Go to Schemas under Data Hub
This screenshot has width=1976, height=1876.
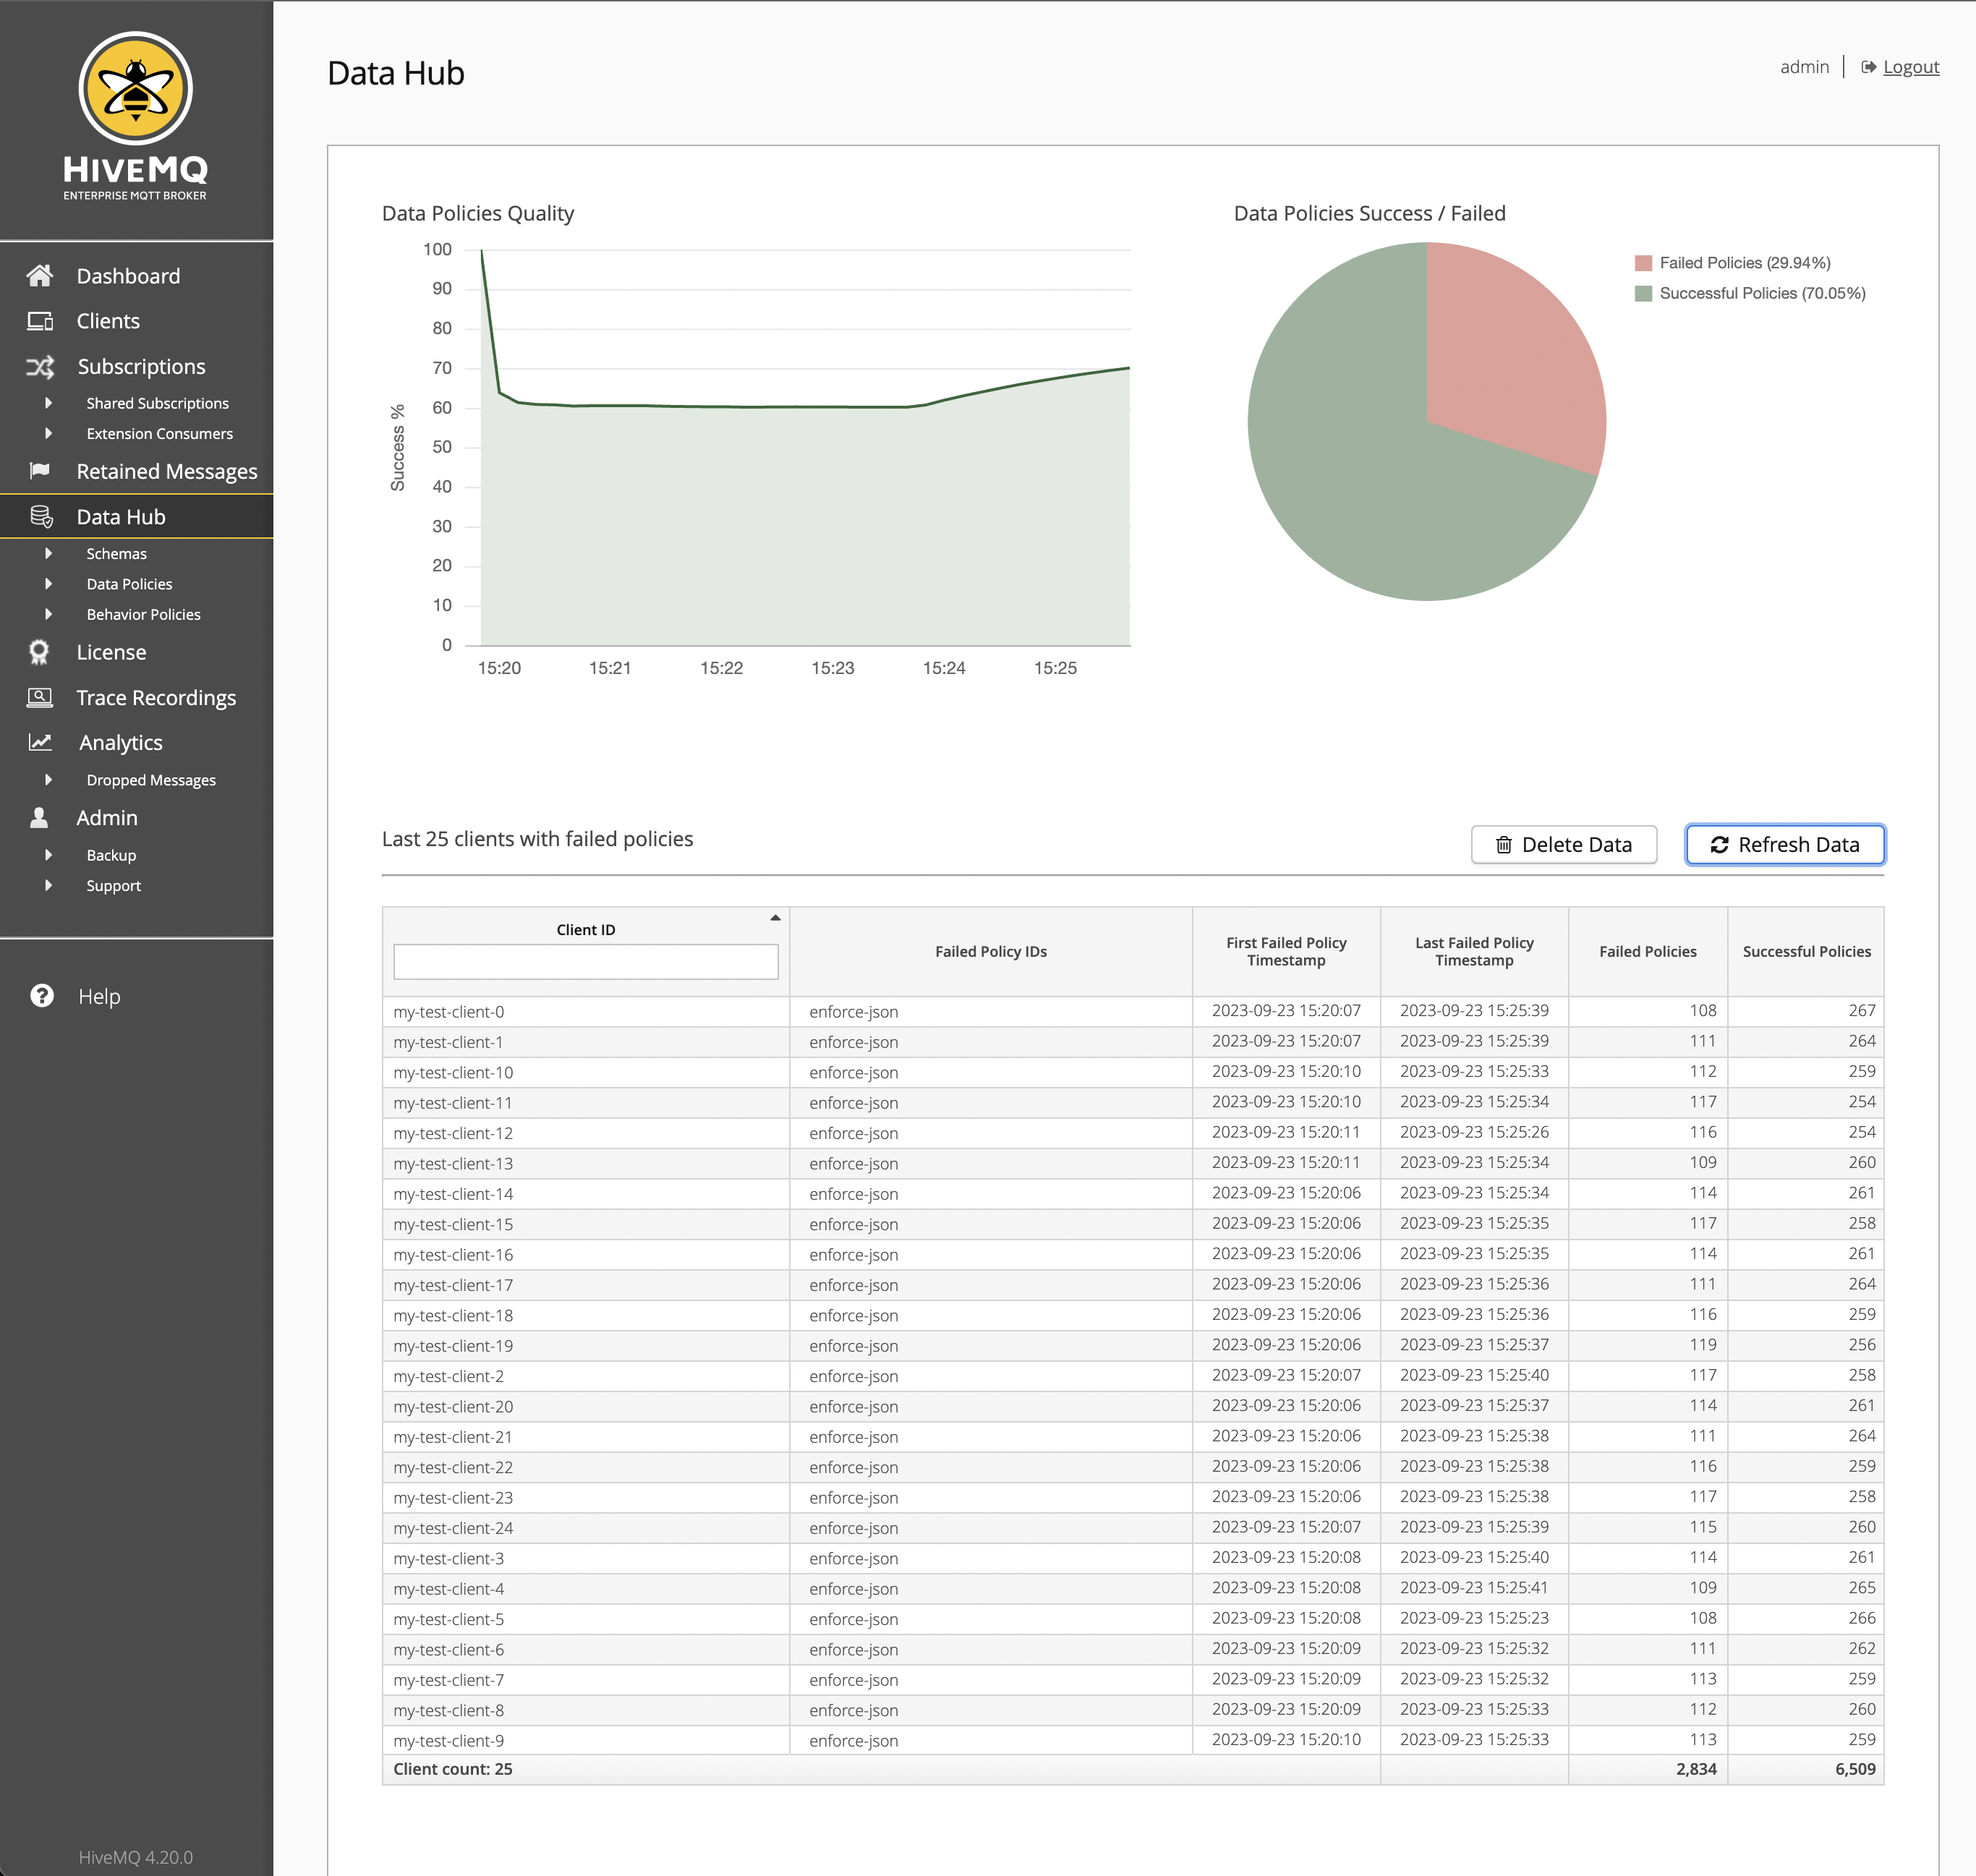click(x=116, y=553)
